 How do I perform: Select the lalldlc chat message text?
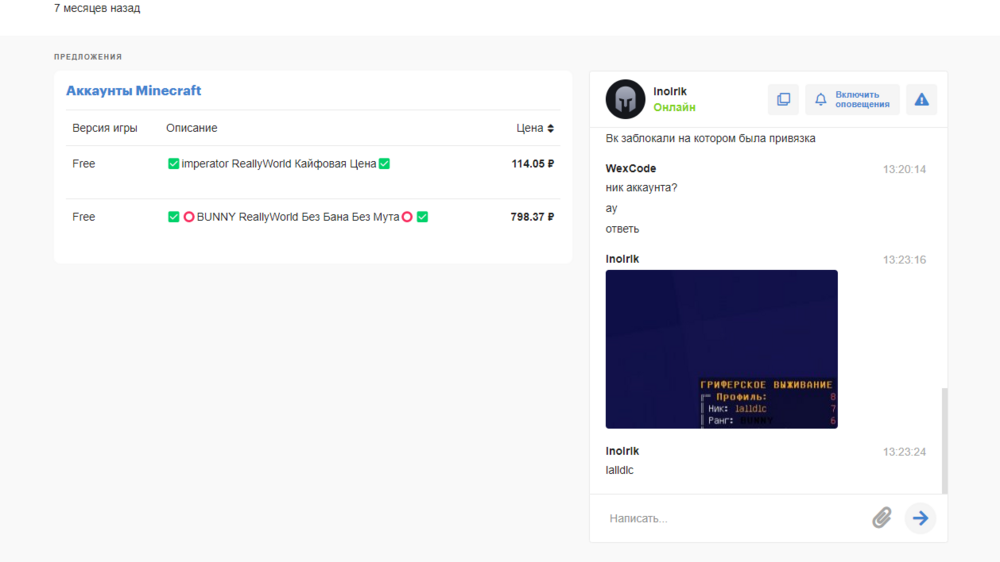coord(619,470)
